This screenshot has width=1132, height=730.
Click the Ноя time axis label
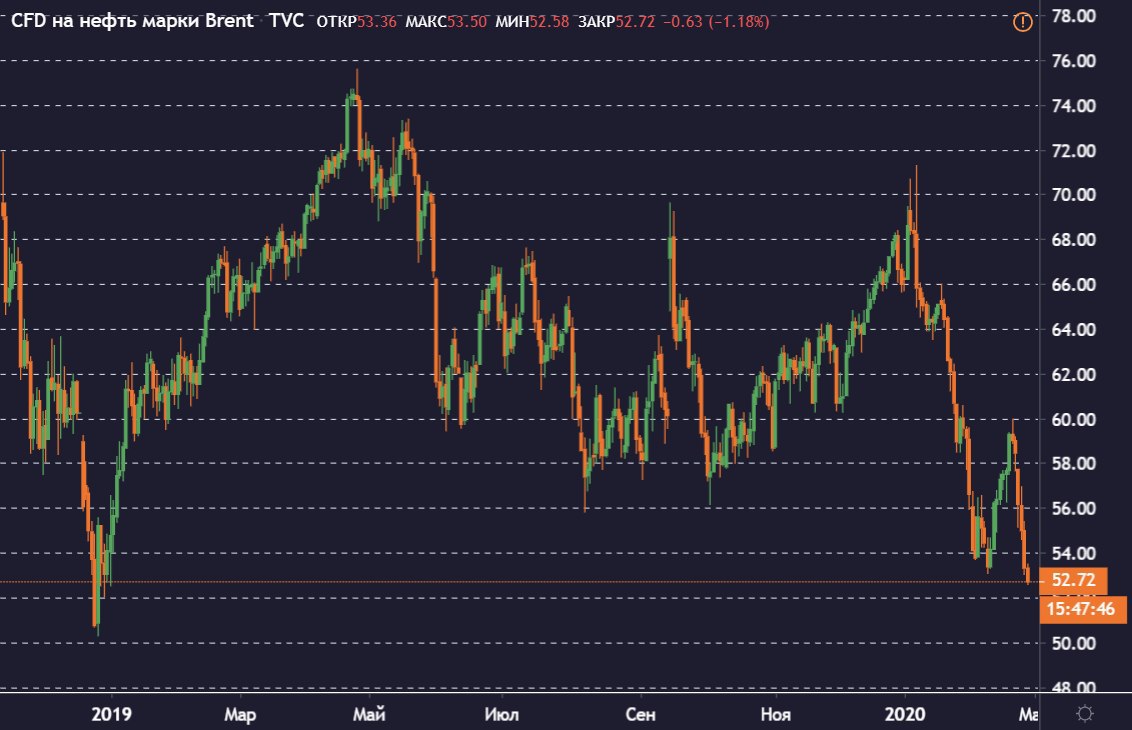(x=776, y=714)
